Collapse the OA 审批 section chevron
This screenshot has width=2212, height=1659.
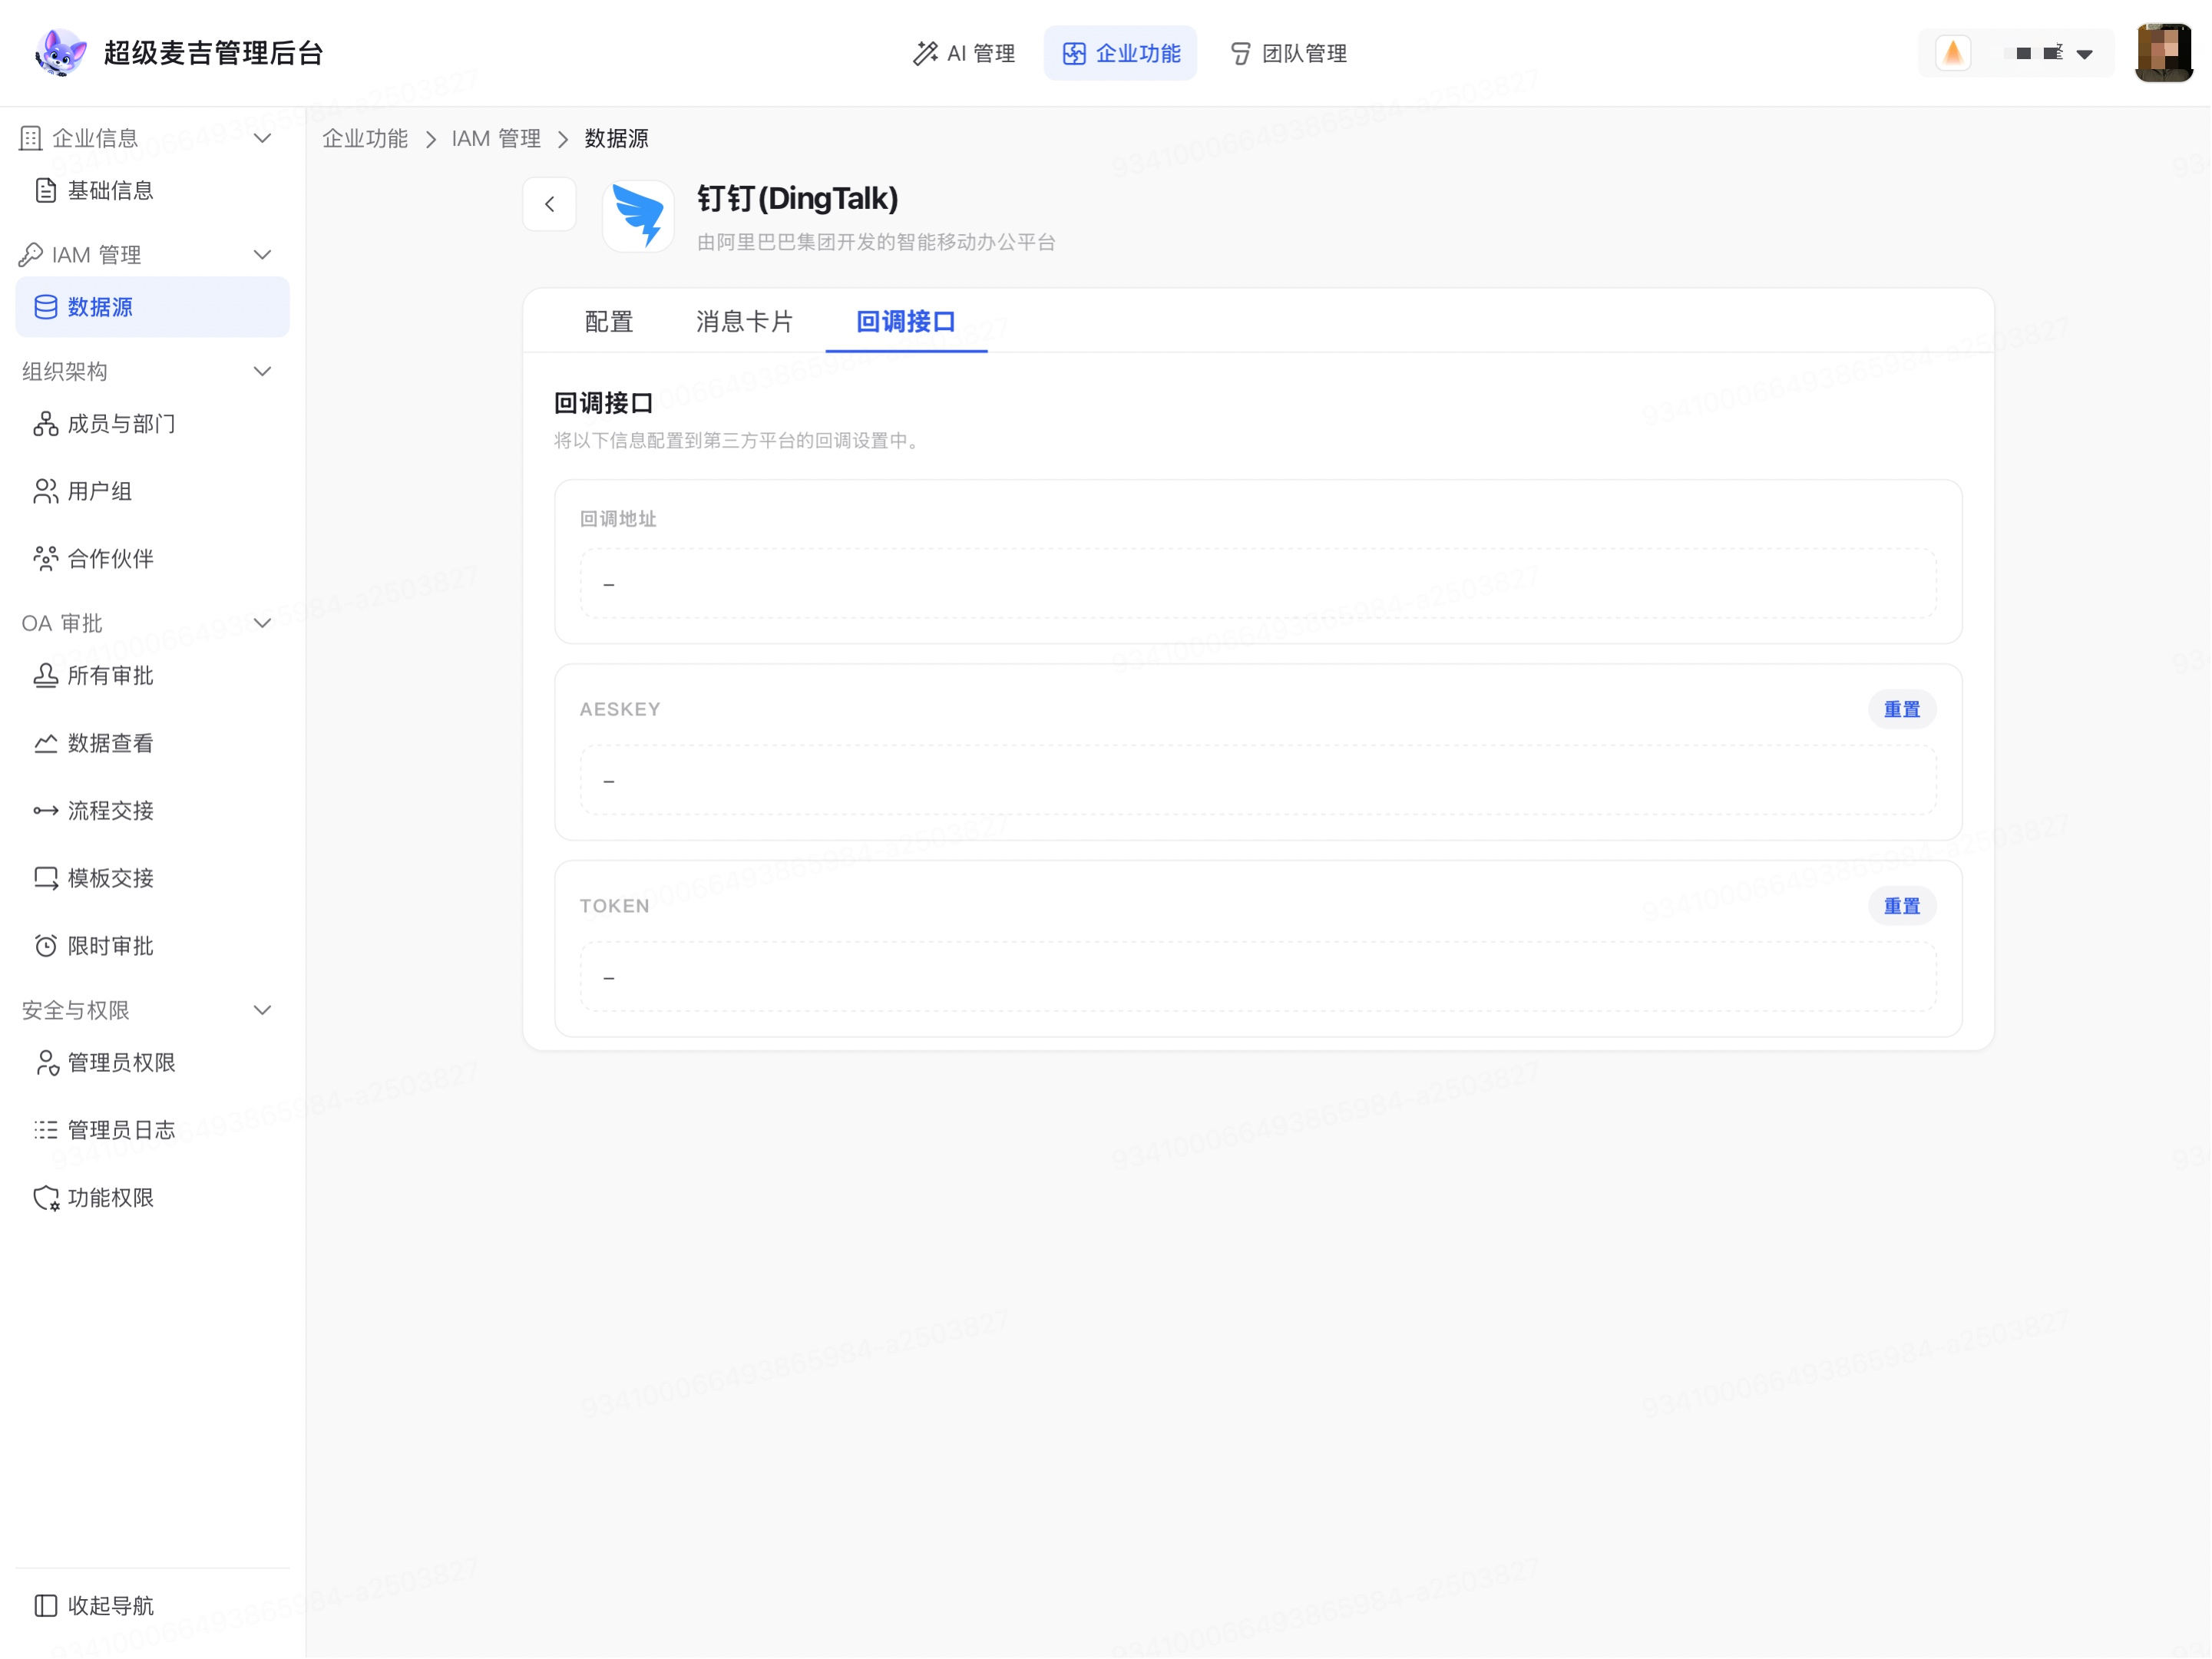[x=262, y=624]
